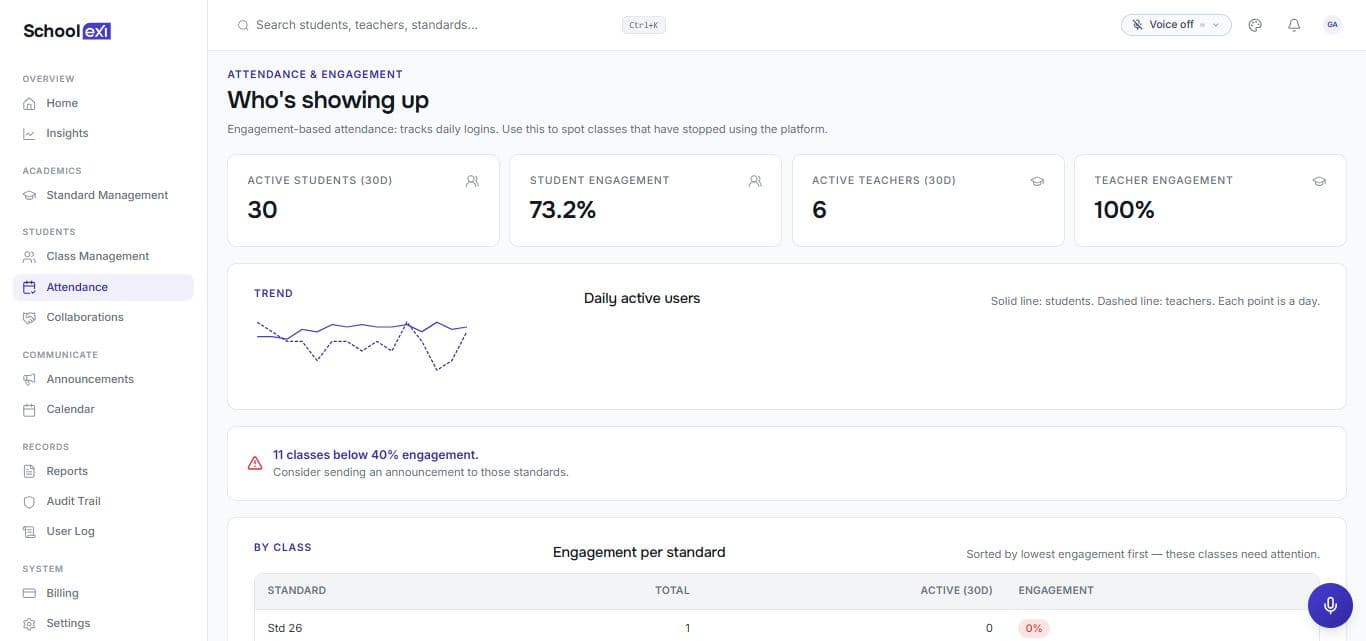Viewport: 1366px width, 641px height.
Task: Click the Active Students card people icon
Action: point(472,181)
